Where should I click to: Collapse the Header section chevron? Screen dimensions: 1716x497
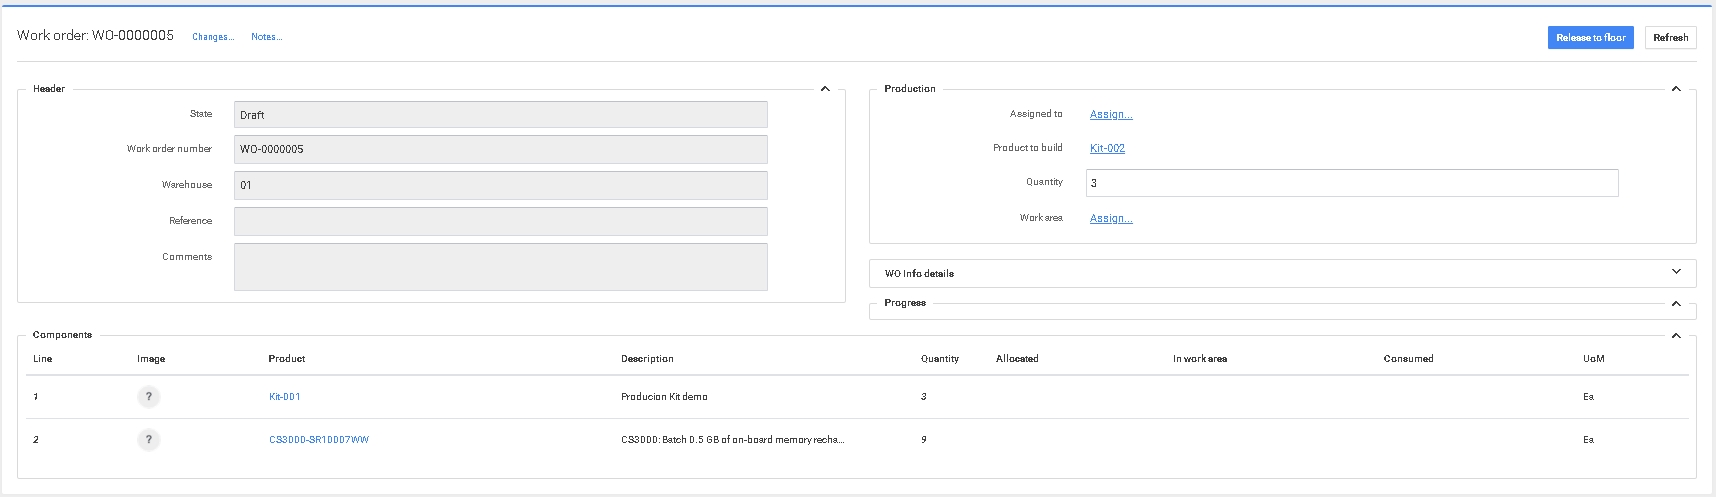(x=825, y=89)
